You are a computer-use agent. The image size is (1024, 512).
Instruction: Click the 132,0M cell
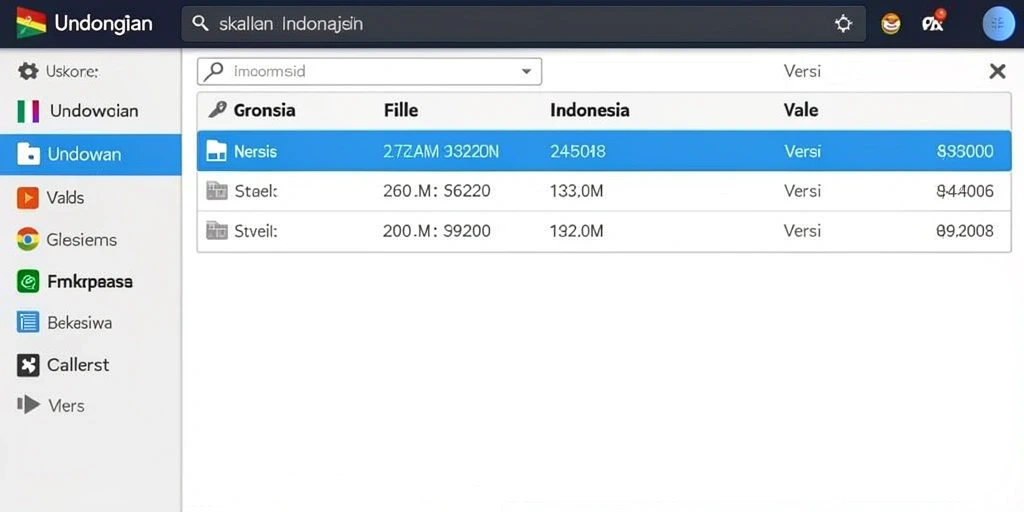coord(577,231)
